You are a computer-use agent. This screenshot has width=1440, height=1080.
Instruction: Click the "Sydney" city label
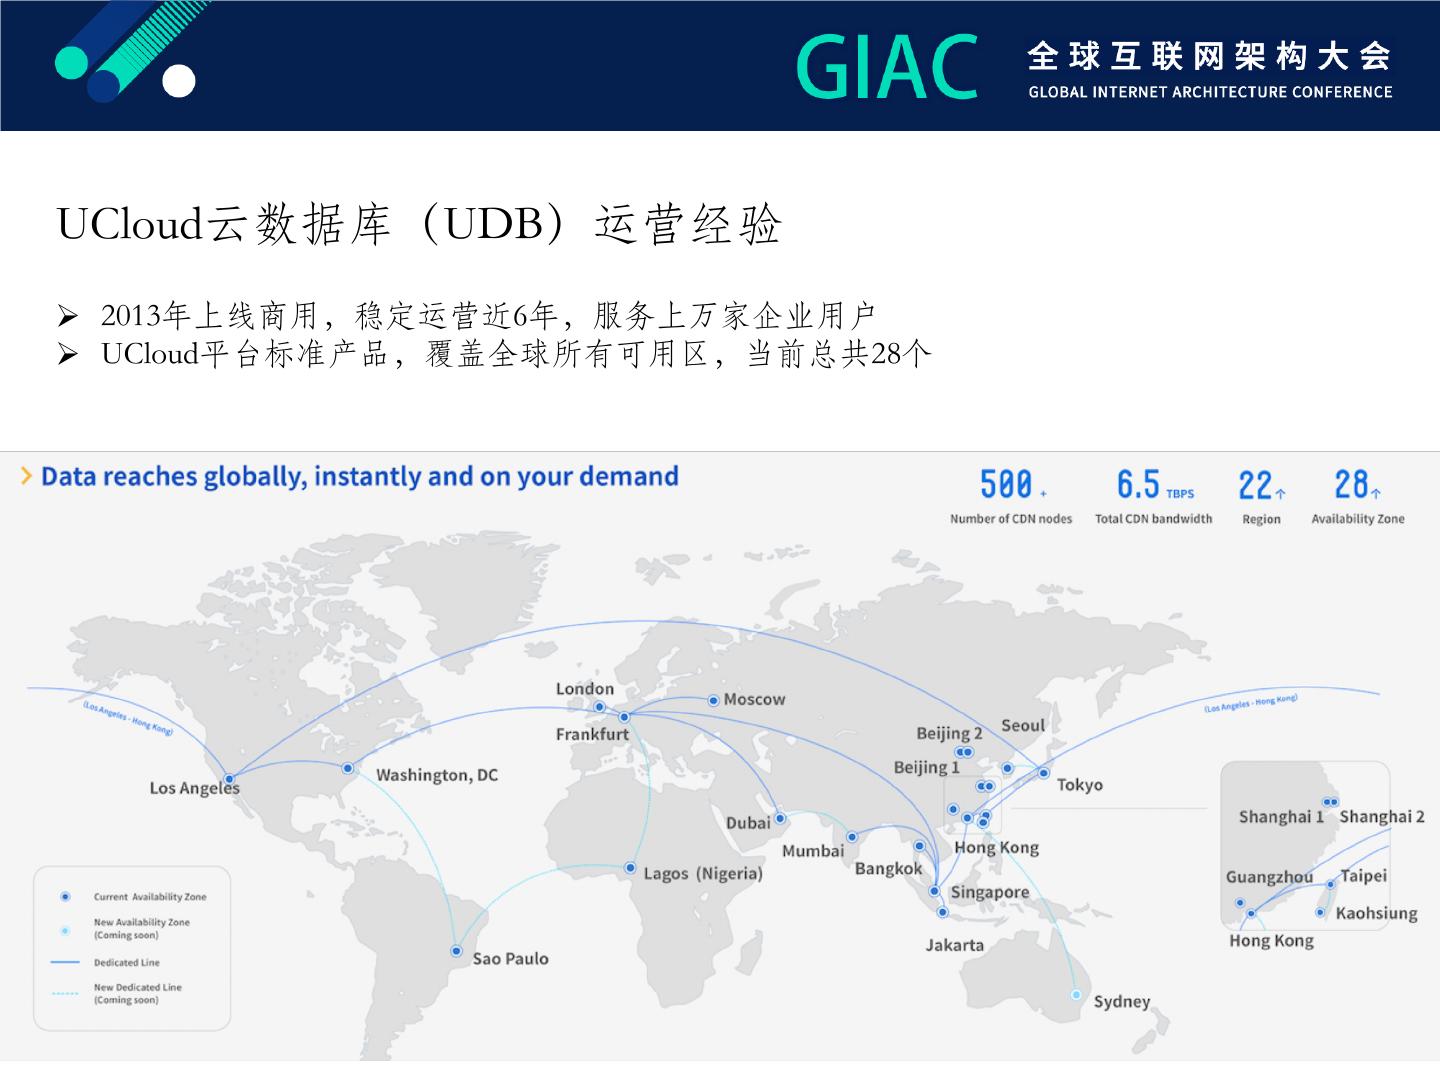click(x=1122, y=1002)
